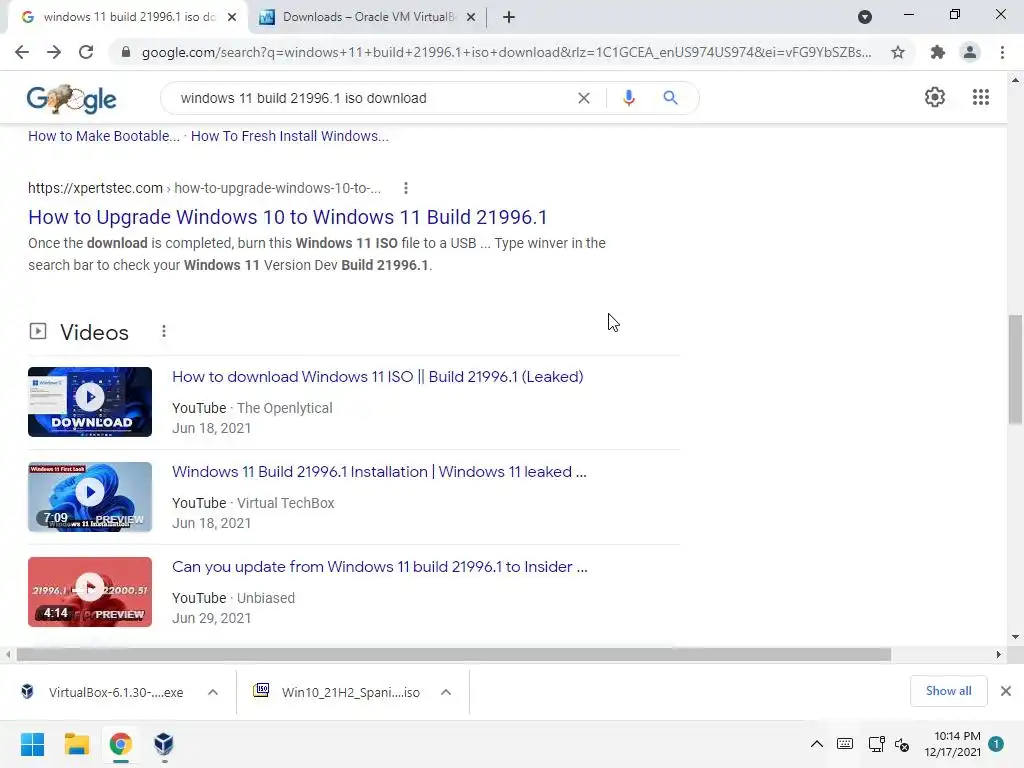Viewport: 1024px width, 768px height.
Task: Open the taskbar clock and date
Action: 953,744
